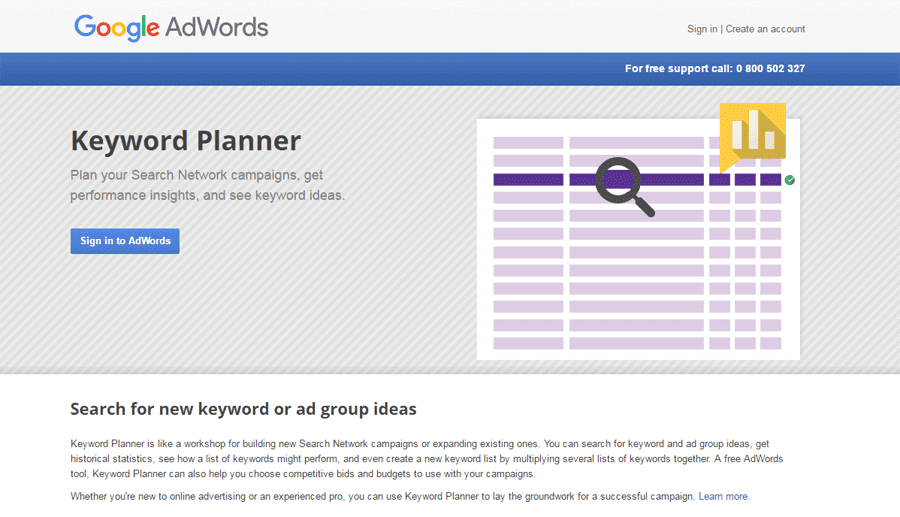Follow the Learn more link
The height and width of the screenshot is (517, 900).
point(723,496)
